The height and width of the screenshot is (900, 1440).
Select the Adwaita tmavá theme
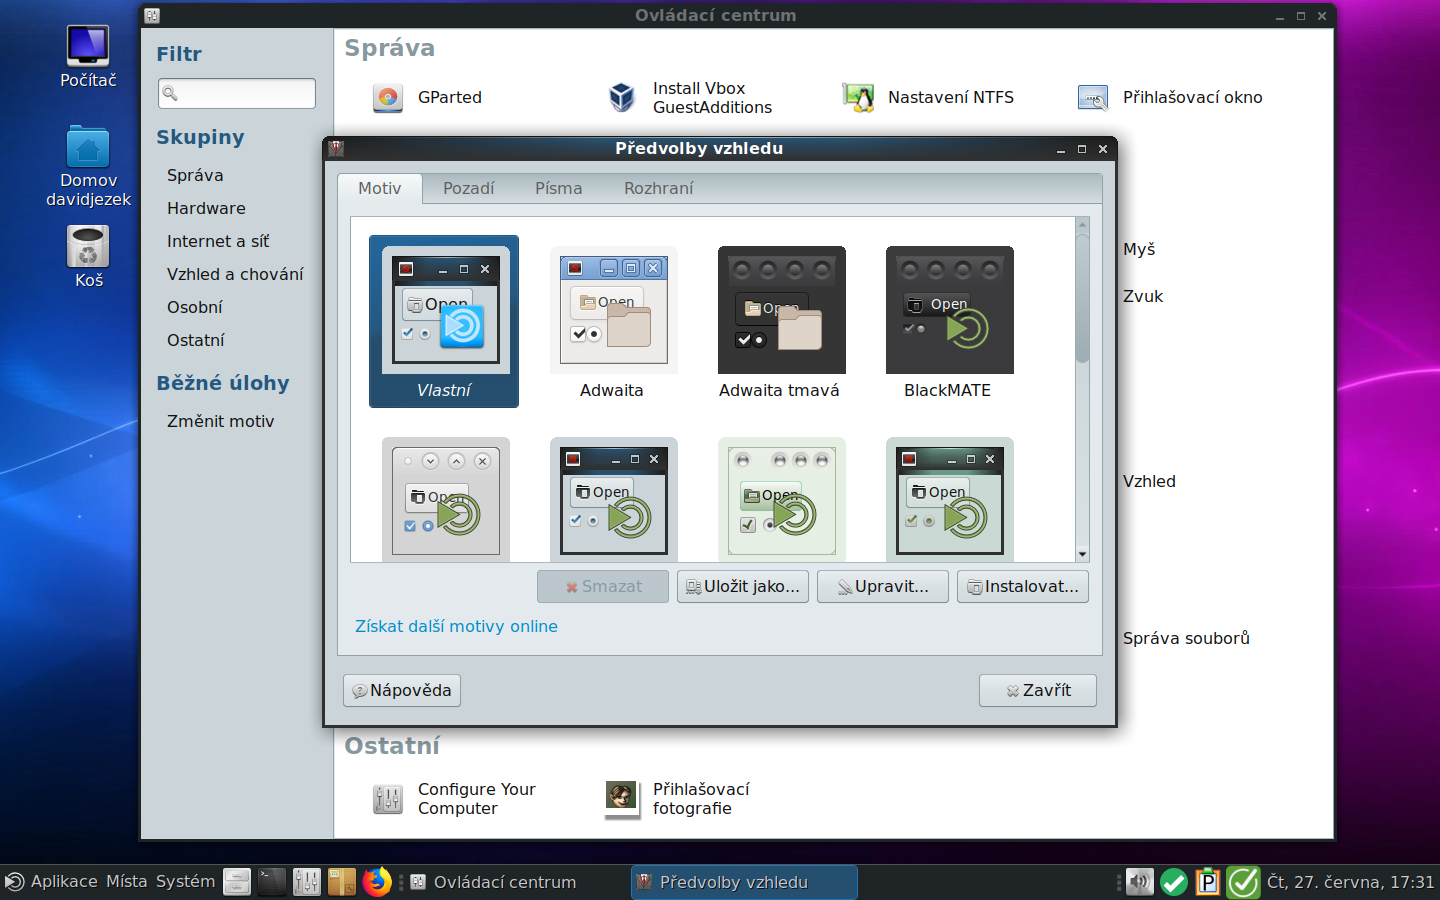pos(780,321)
